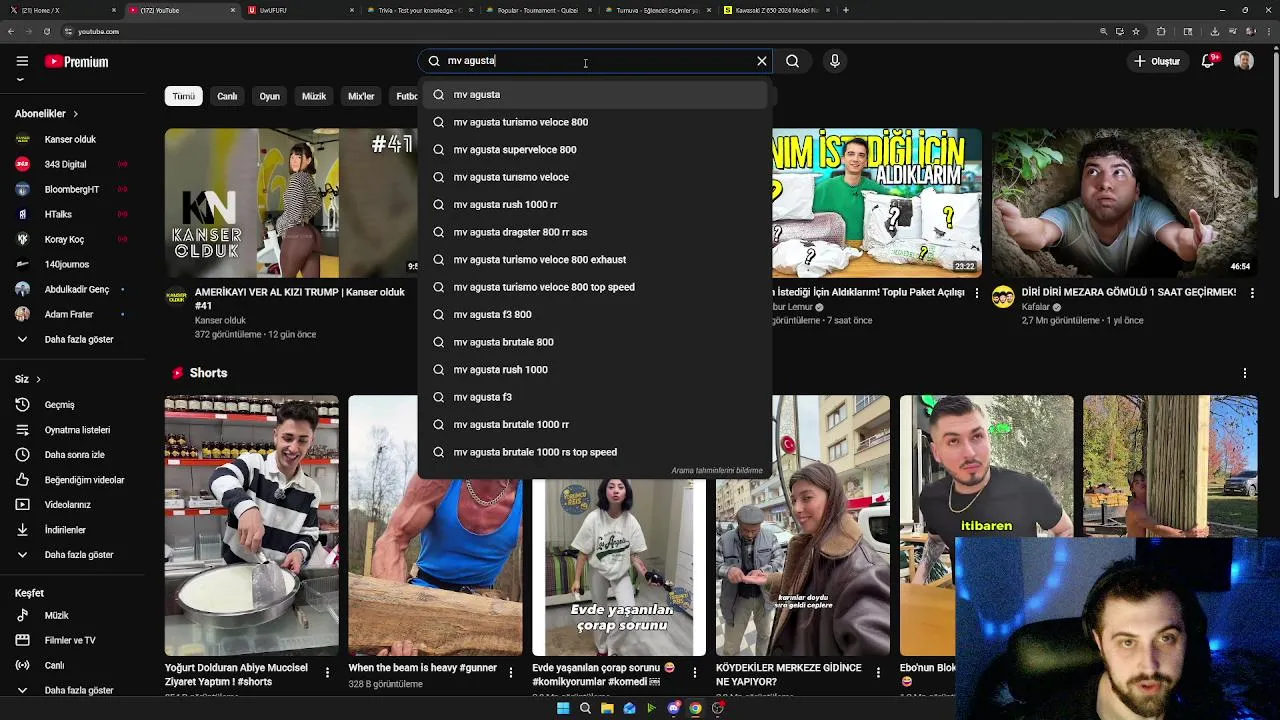Open options for 'Yoğurt Dolduran Abiye' short

click(327, 673)
